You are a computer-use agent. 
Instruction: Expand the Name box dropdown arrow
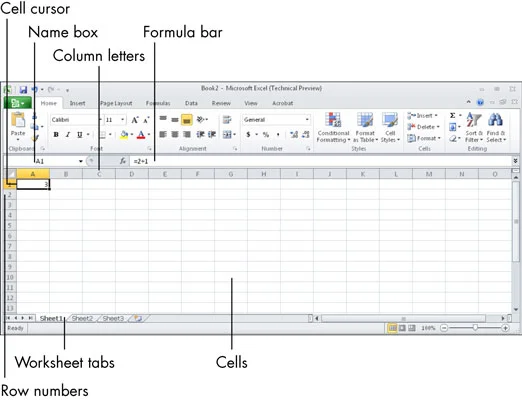81,161
